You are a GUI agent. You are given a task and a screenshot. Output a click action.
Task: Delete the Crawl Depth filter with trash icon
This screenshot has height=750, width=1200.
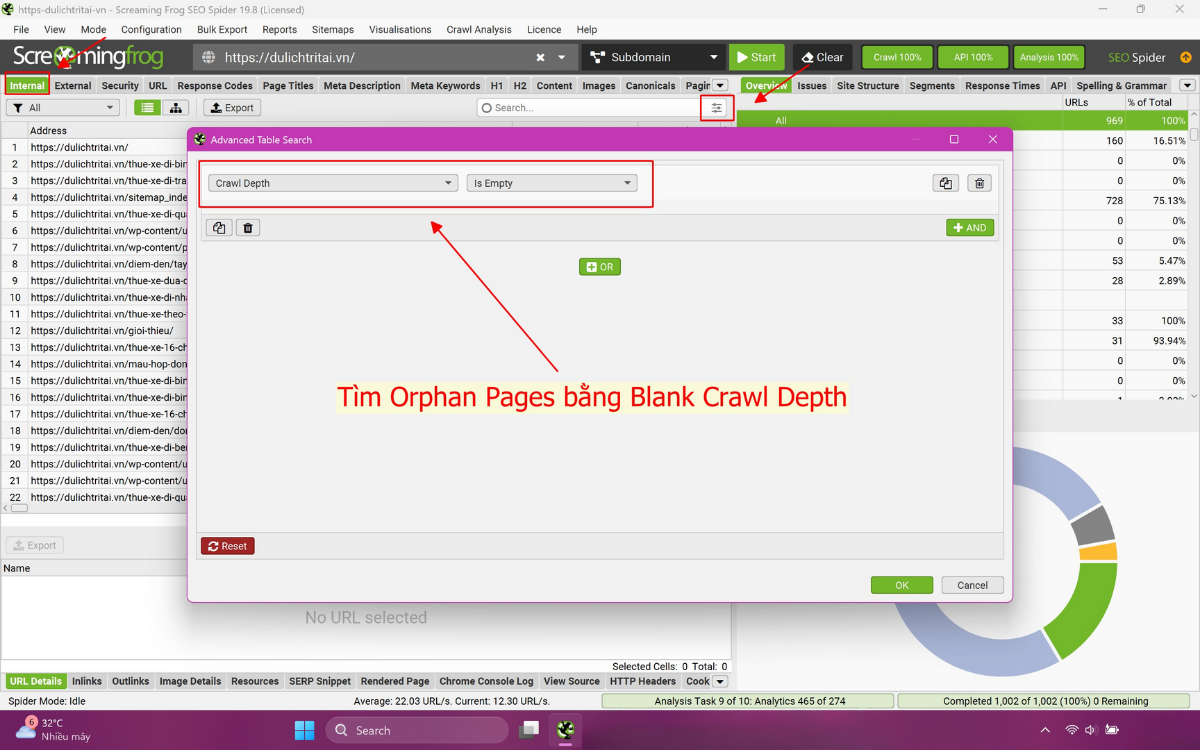pyautogui.click(x=979, y=183)
